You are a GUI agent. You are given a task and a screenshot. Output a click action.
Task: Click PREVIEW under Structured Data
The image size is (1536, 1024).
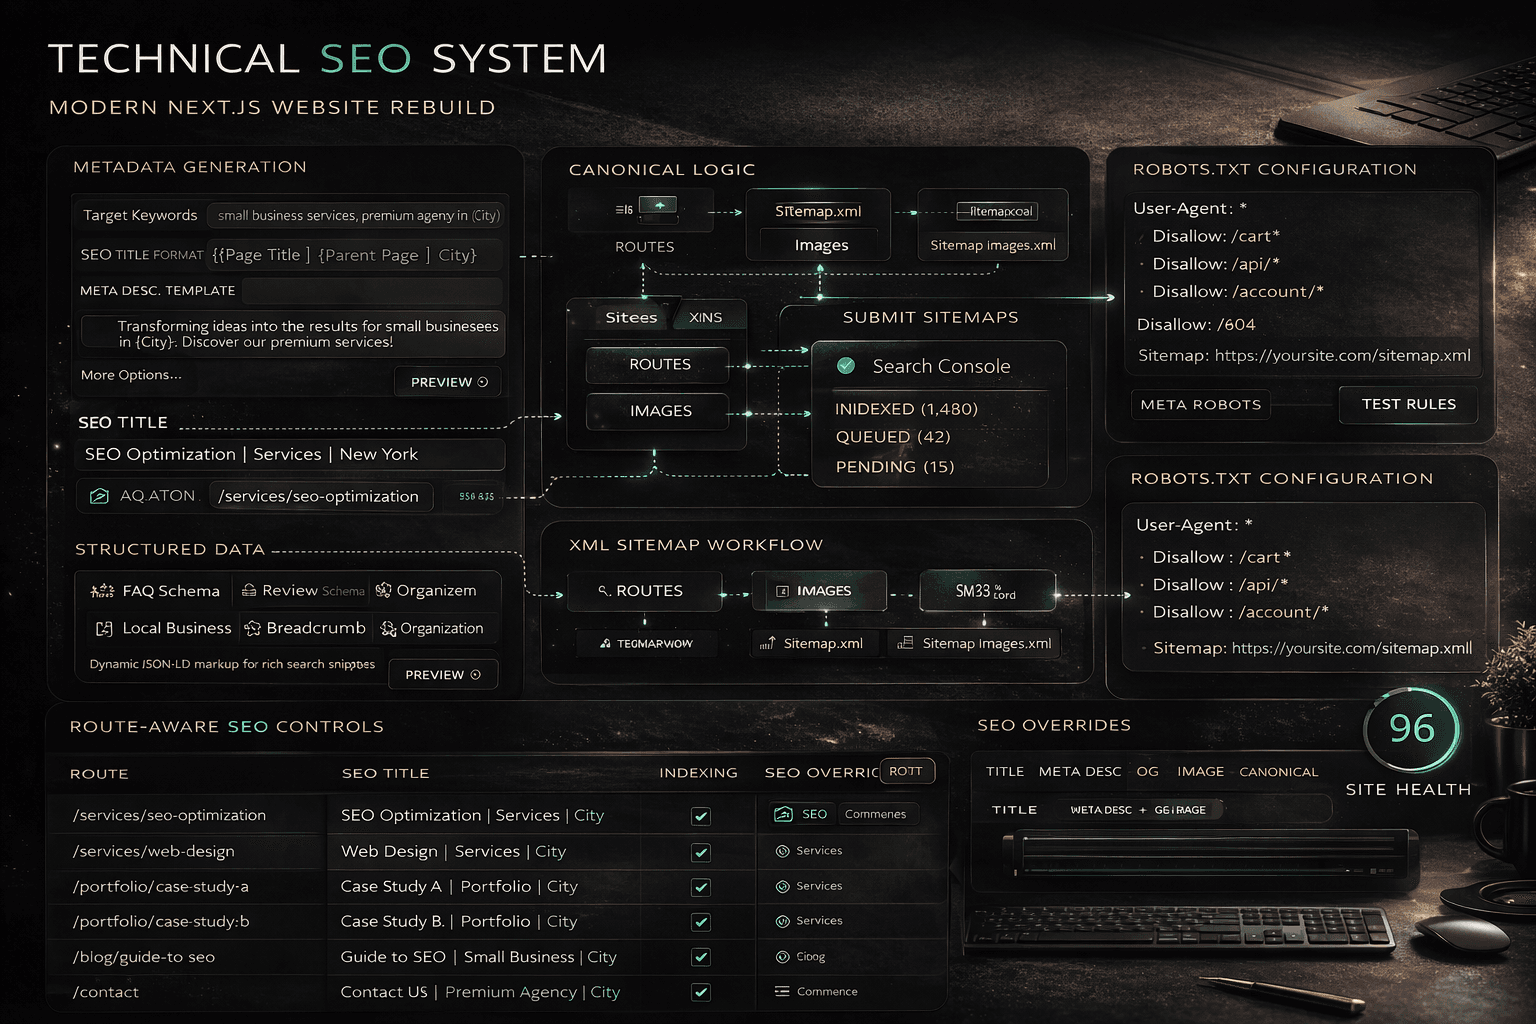pyautogui.click(x=443, y=673)
